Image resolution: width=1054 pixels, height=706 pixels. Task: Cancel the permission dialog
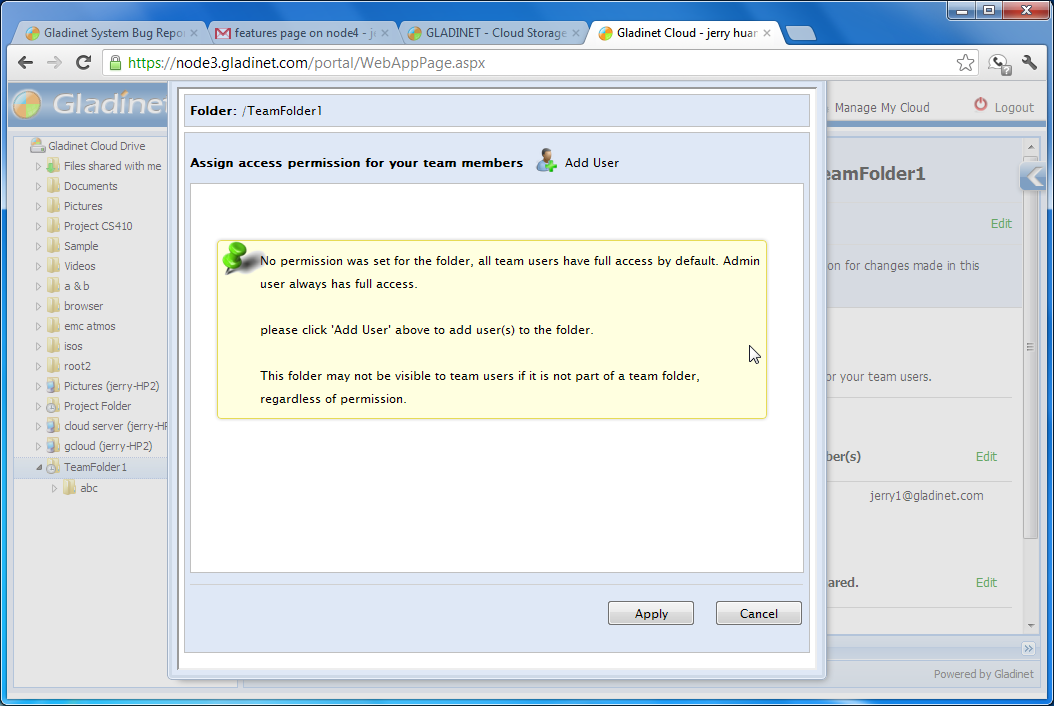[x=758, y=613]
